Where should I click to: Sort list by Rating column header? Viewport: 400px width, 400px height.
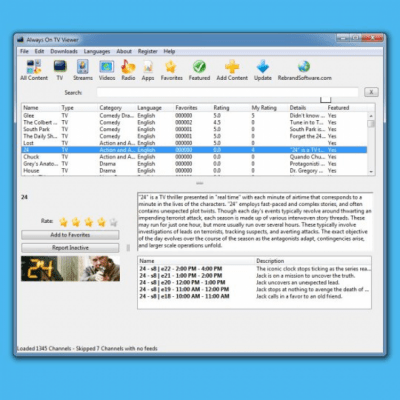click(x=221, y=108)
